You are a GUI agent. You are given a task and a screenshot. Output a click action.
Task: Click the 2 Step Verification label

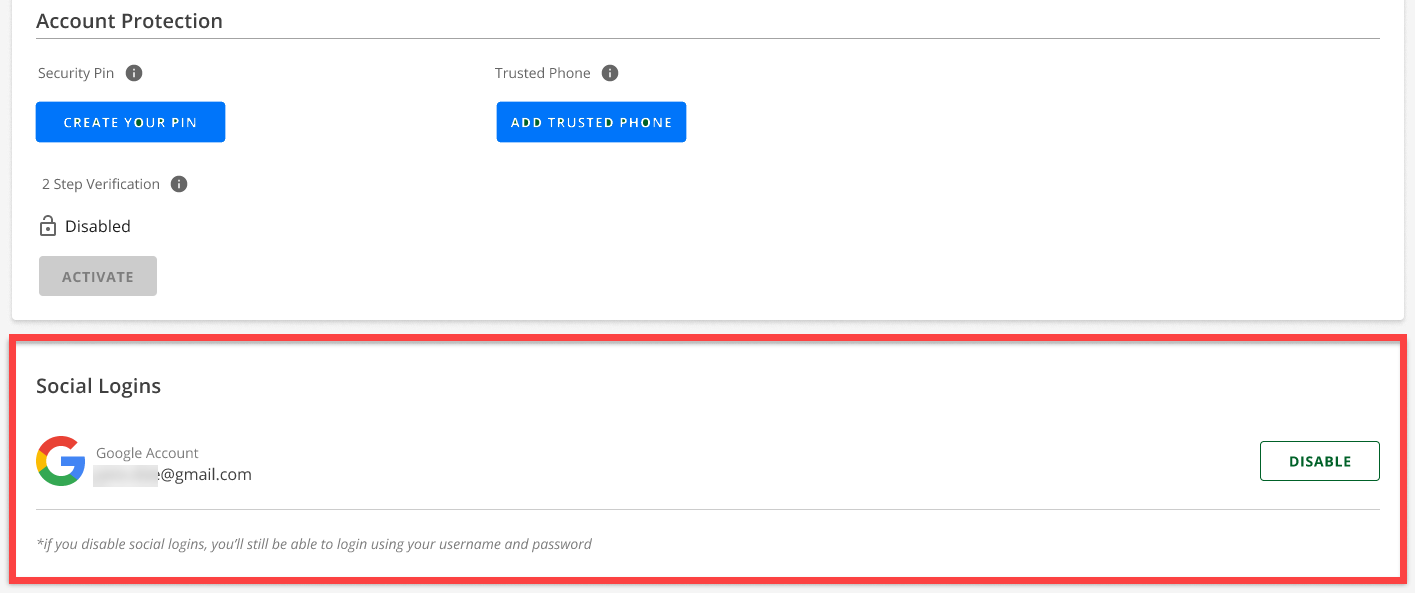(100, 184)
